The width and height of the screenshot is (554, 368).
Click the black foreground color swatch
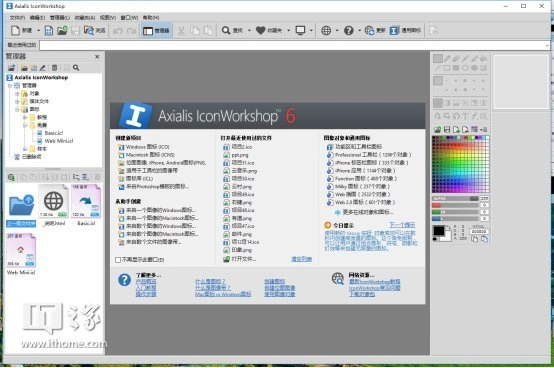[x=439, y=231]
